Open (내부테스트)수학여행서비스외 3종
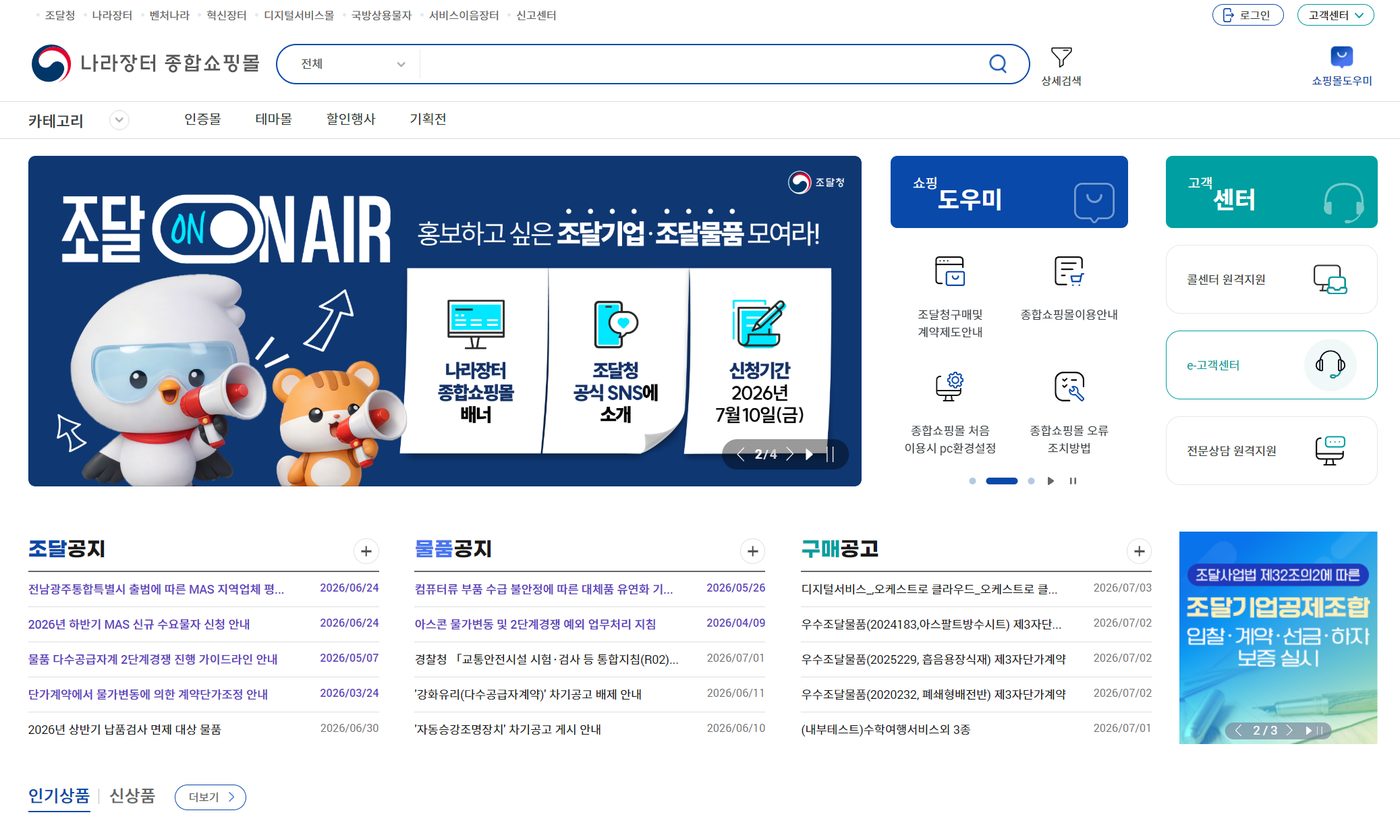Image resolution: width=1400 pixels, height=821 pixels. [x=885, y=729]
